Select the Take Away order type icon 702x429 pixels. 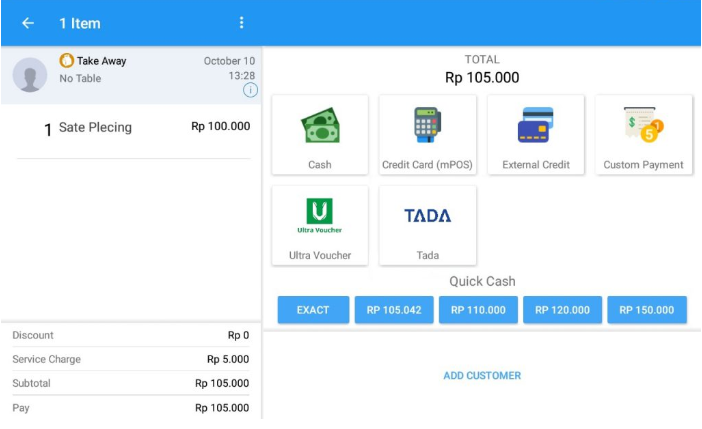[67, 60]
